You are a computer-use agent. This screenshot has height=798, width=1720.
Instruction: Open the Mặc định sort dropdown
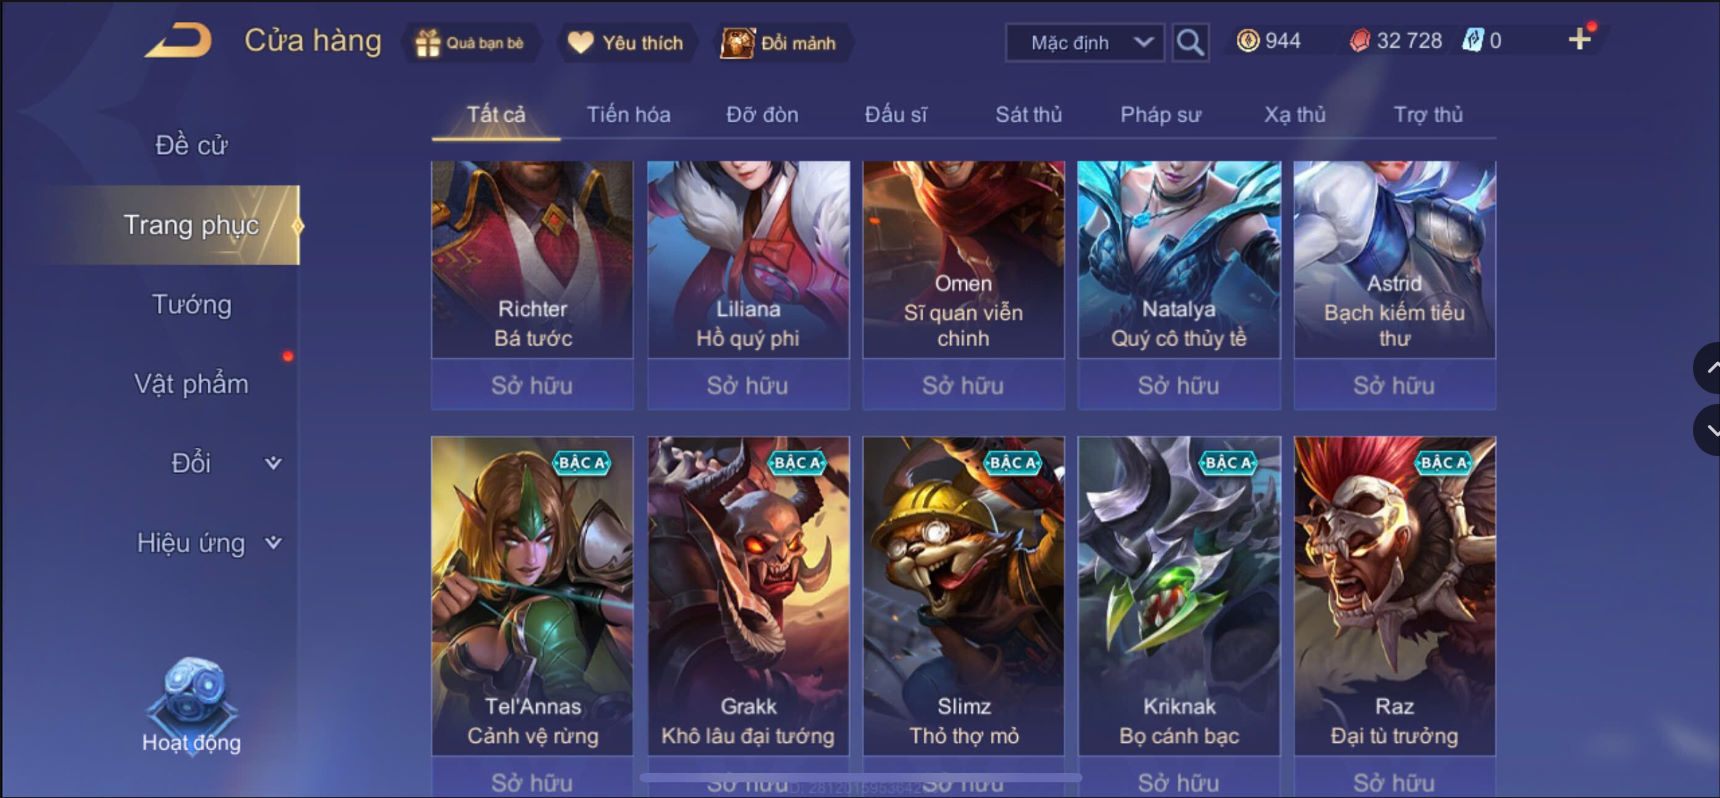click(1085, 43)
